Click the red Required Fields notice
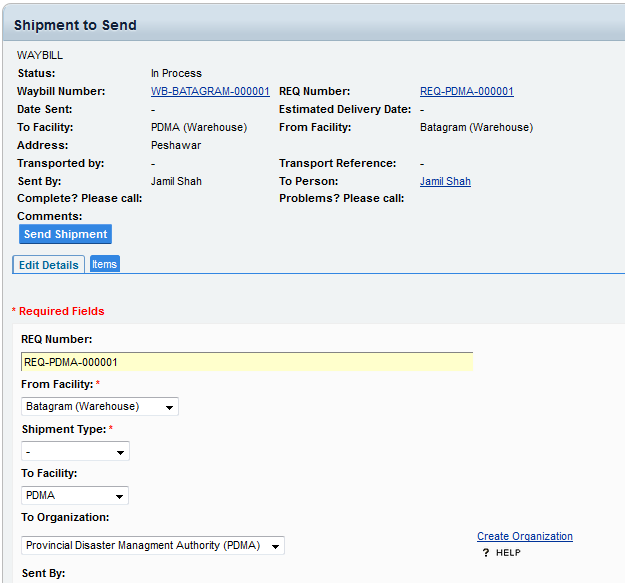The image size is (628, 584). 58,312
